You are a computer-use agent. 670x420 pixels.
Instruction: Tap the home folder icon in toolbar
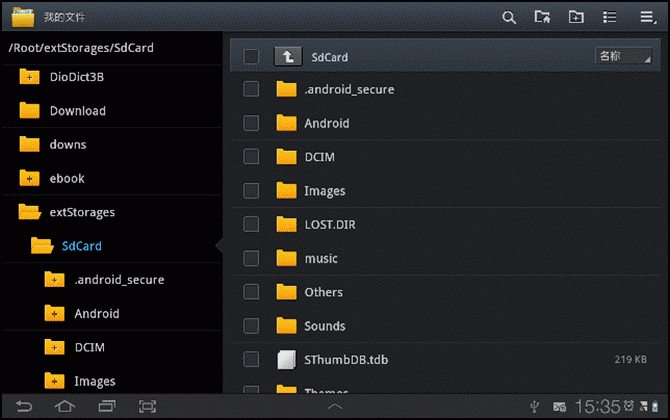(x=542, y=17)
